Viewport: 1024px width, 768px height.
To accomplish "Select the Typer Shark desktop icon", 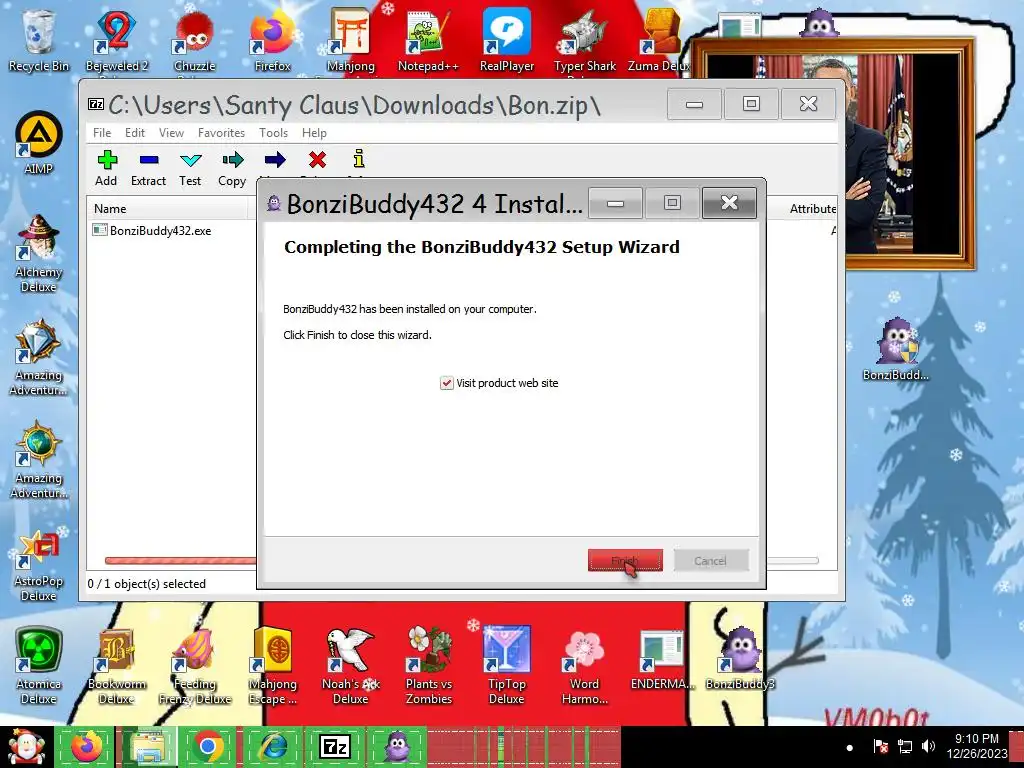I will [584, 40].
